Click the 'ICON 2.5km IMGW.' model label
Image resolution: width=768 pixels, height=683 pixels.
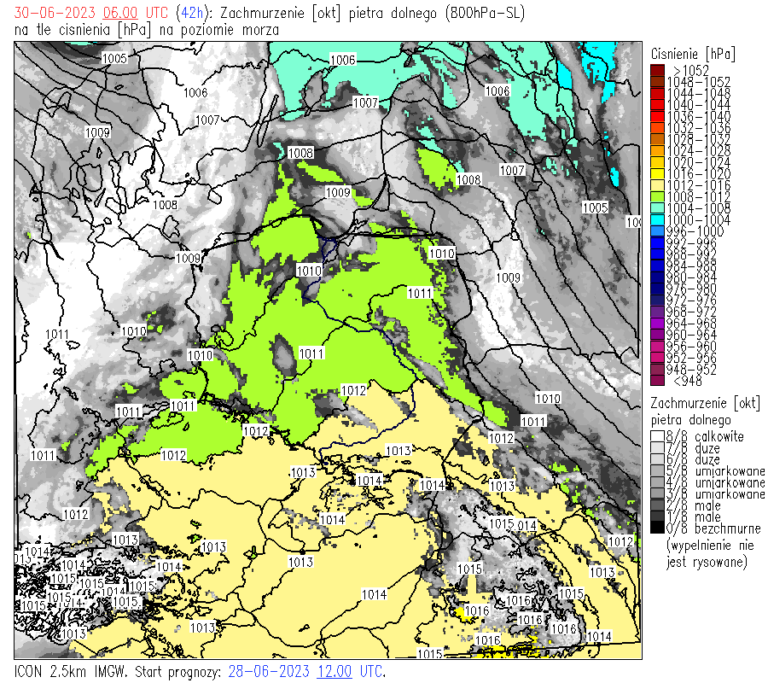coord(71,671)
